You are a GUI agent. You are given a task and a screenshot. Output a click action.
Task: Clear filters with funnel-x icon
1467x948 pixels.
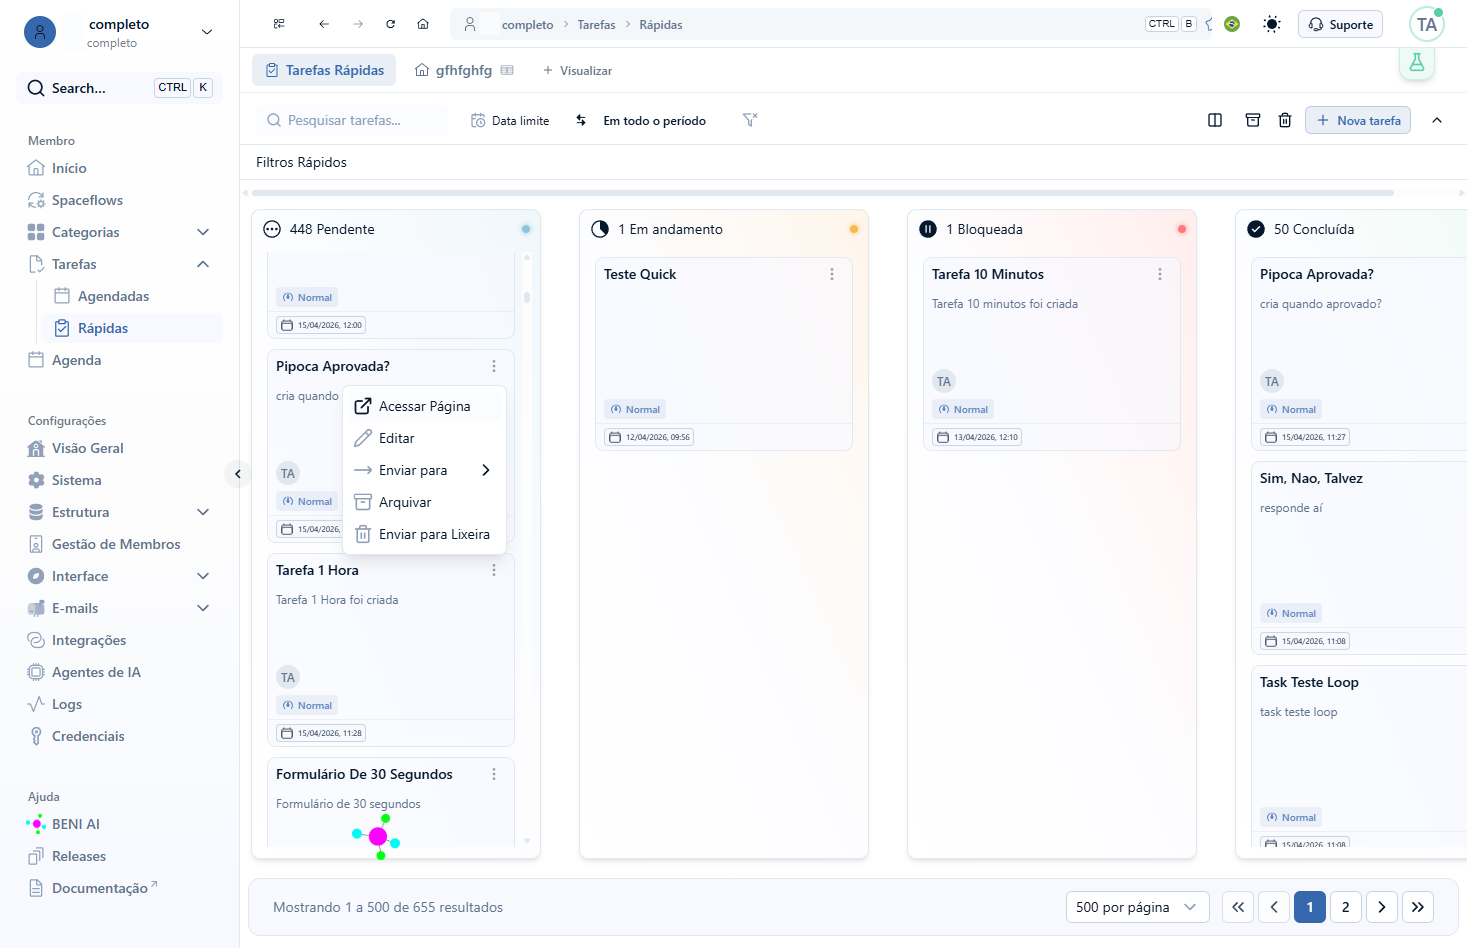750,120
